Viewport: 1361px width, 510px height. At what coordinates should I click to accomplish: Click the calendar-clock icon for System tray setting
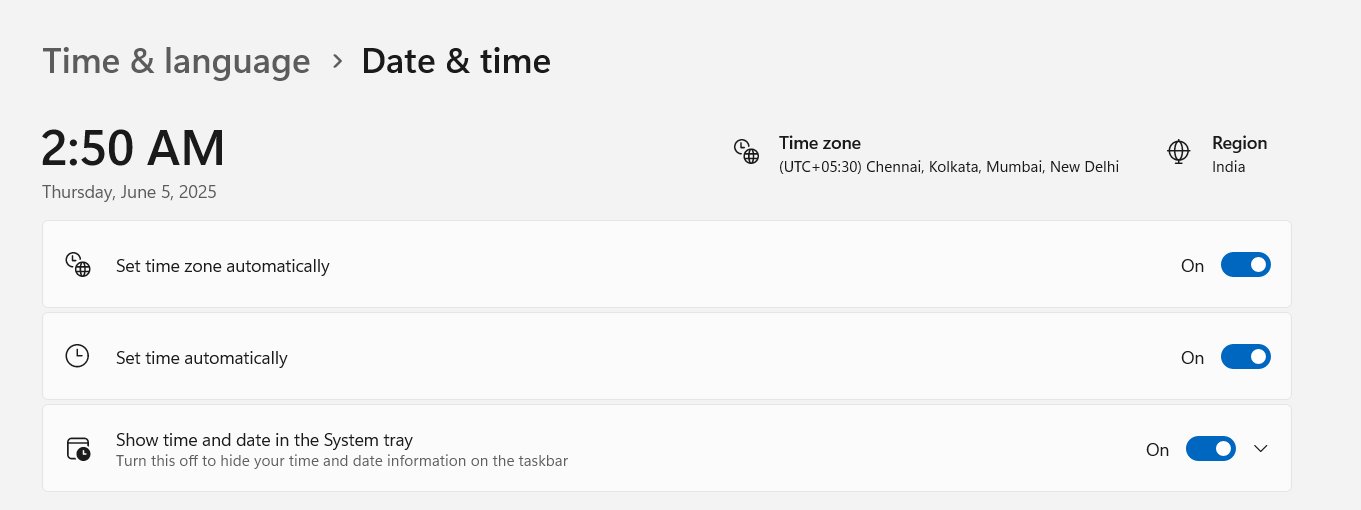(x=78, y=449)
